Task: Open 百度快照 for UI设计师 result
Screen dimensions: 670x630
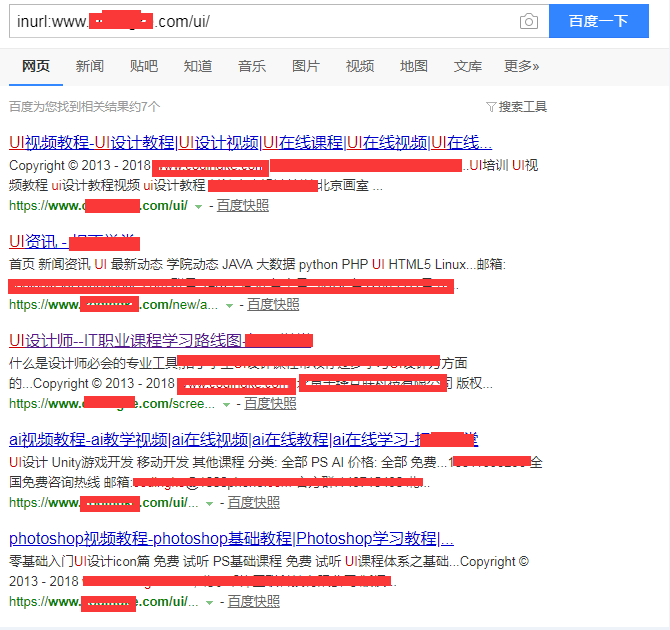Action: (x=270, y=404)
